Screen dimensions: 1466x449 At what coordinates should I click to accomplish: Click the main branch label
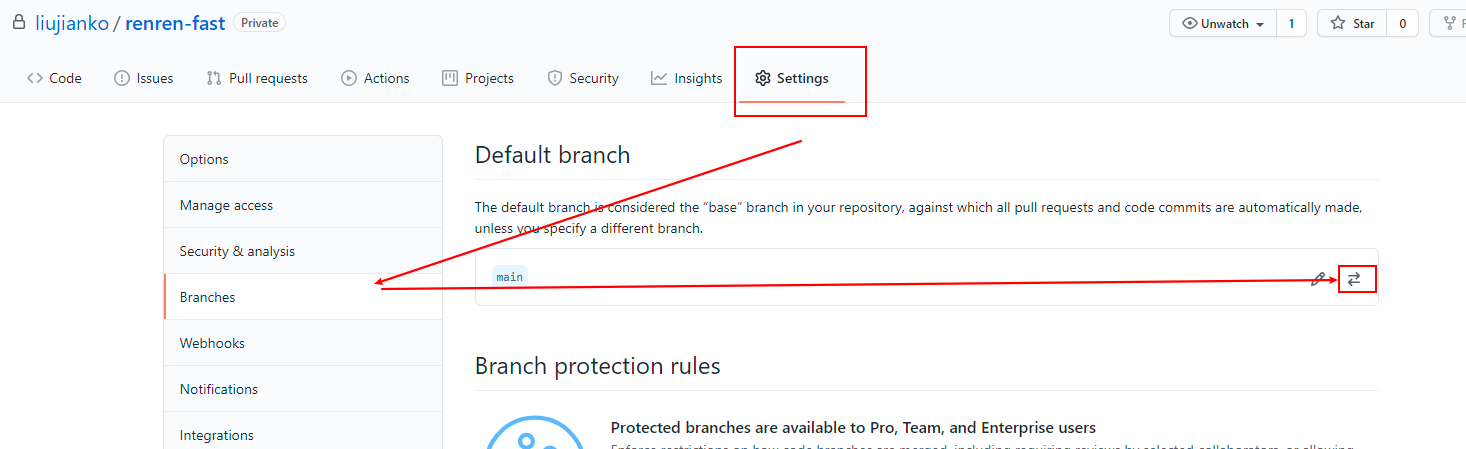(x=509, y=277)
